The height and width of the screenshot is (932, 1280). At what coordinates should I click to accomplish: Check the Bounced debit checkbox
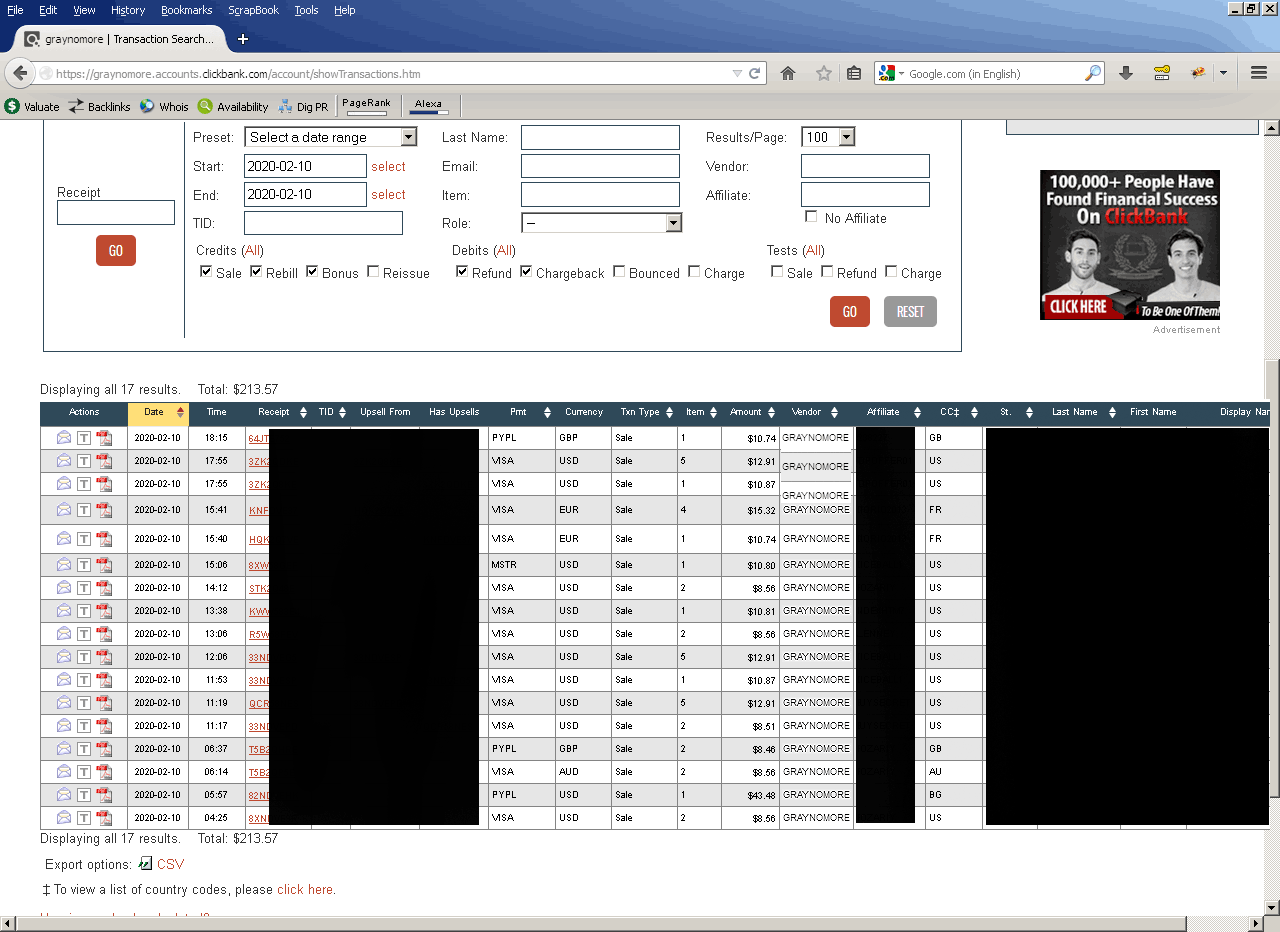click(x=619, y=272)
